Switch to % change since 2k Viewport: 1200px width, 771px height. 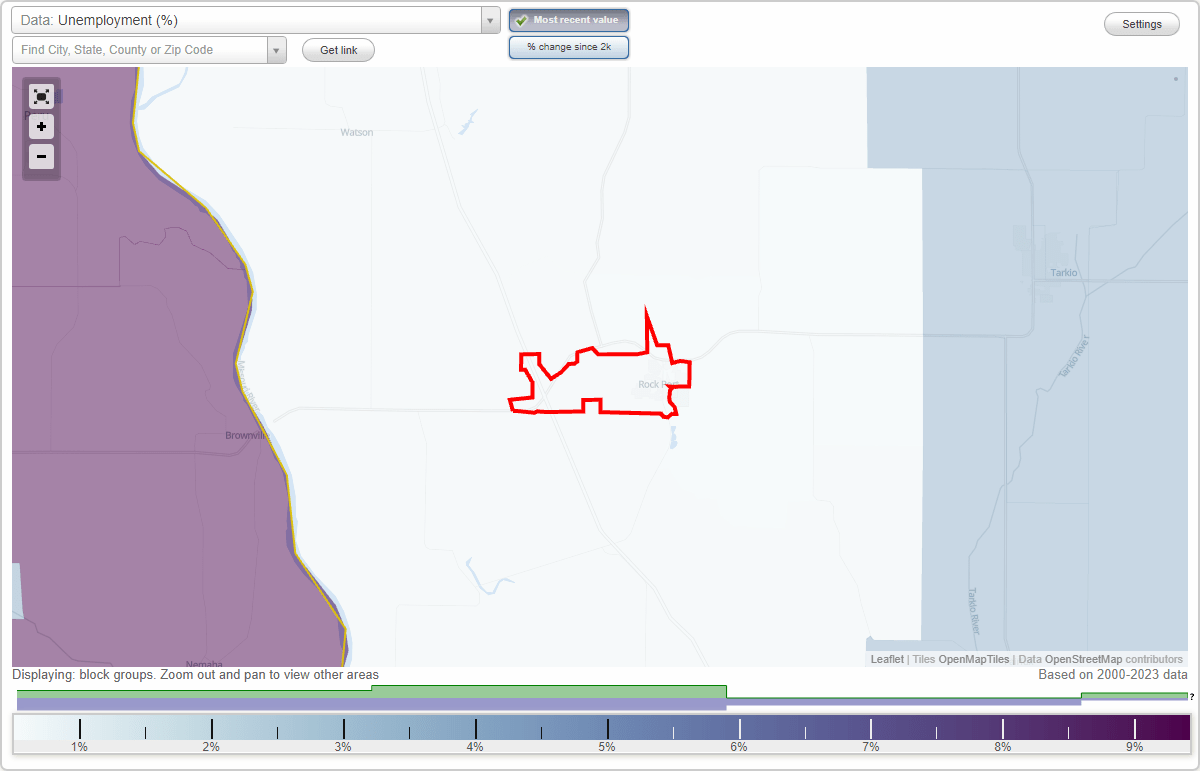tap(569, 47)
